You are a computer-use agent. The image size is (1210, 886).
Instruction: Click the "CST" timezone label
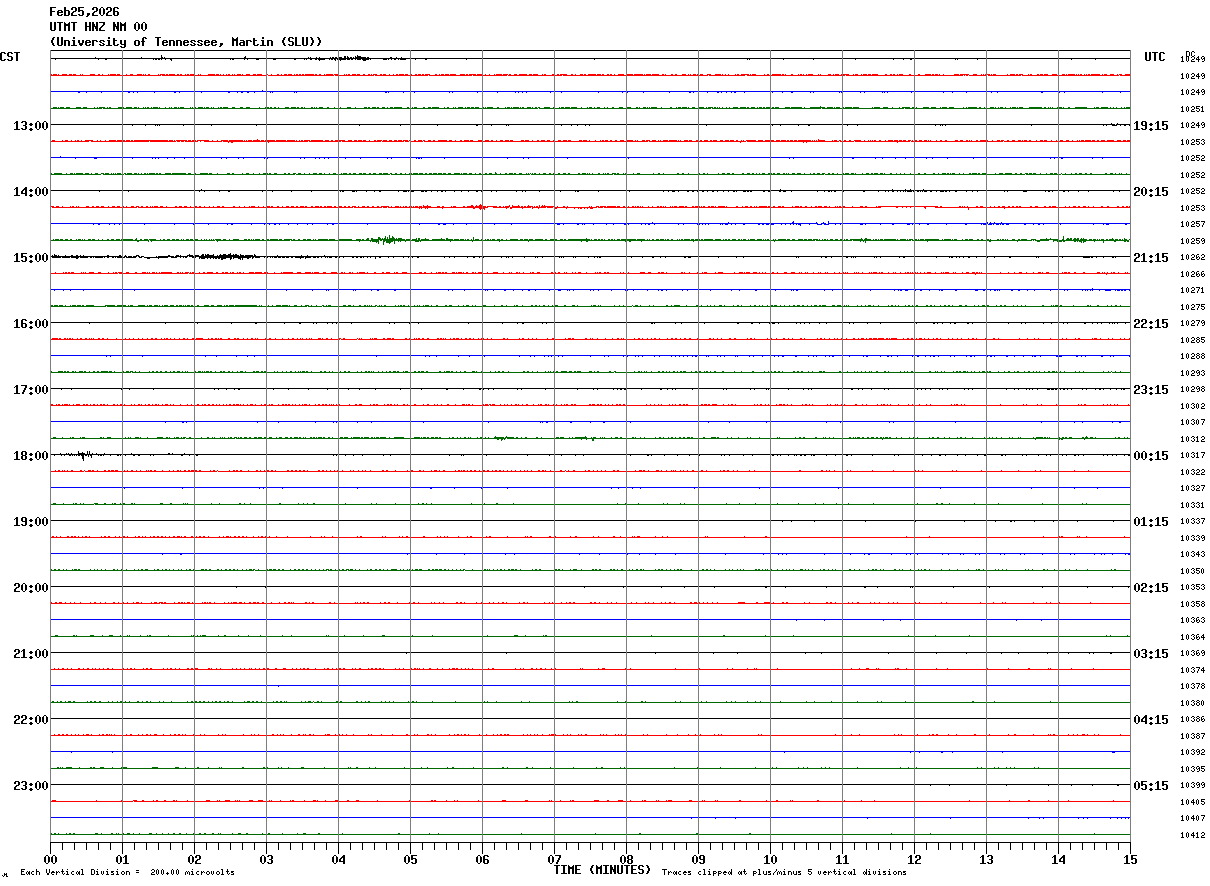(x=10, y=57)
